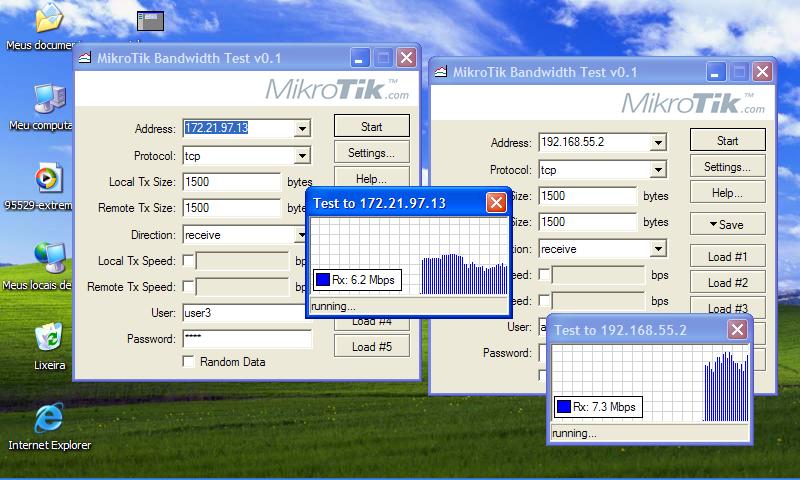Expand Direction dropdown in the 192.168.55.2 window
This screenshot has width=800, height=480.
tap(657, 249)
